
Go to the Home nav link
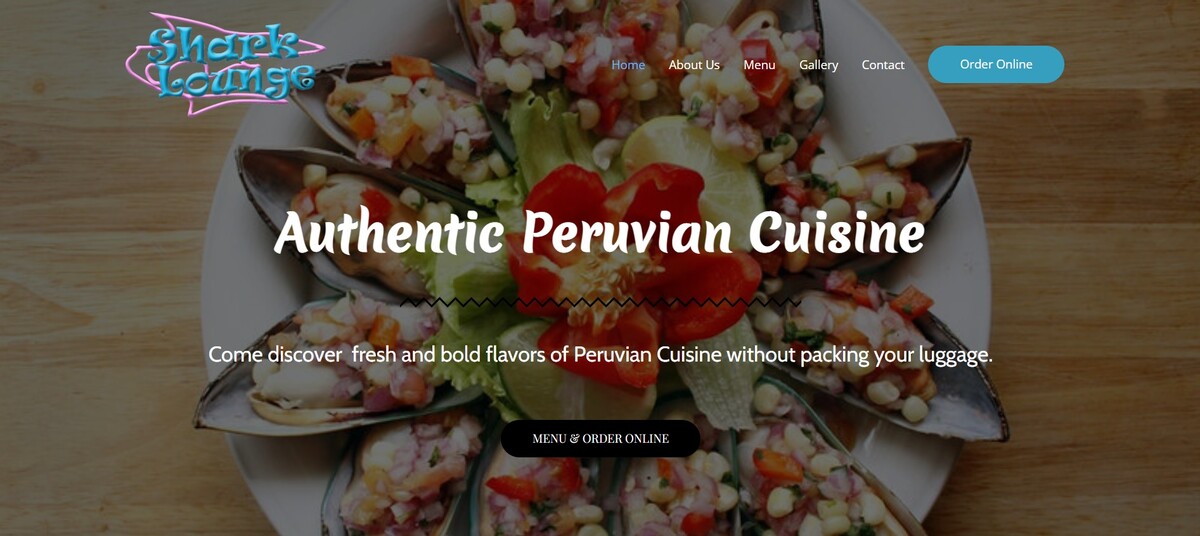(628, 65)
